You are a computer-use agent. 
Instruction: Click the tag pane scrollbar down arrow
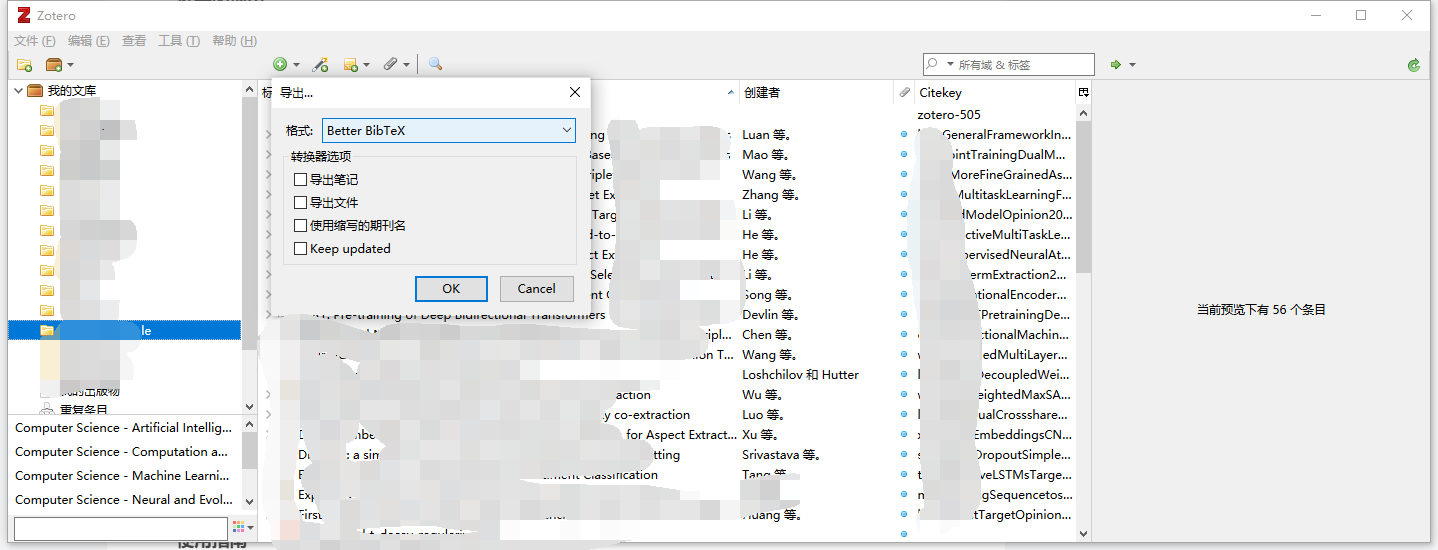click(x=250, y=503)
